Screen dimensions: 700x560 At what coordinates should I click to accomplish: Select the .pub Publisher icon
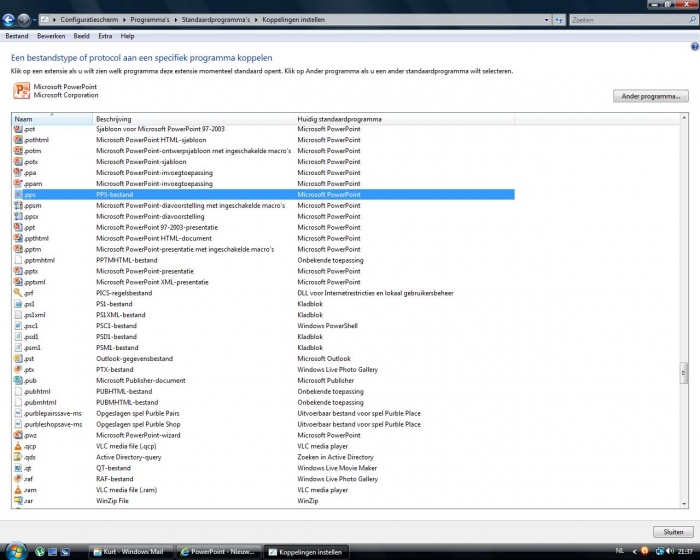pos(18,380)
